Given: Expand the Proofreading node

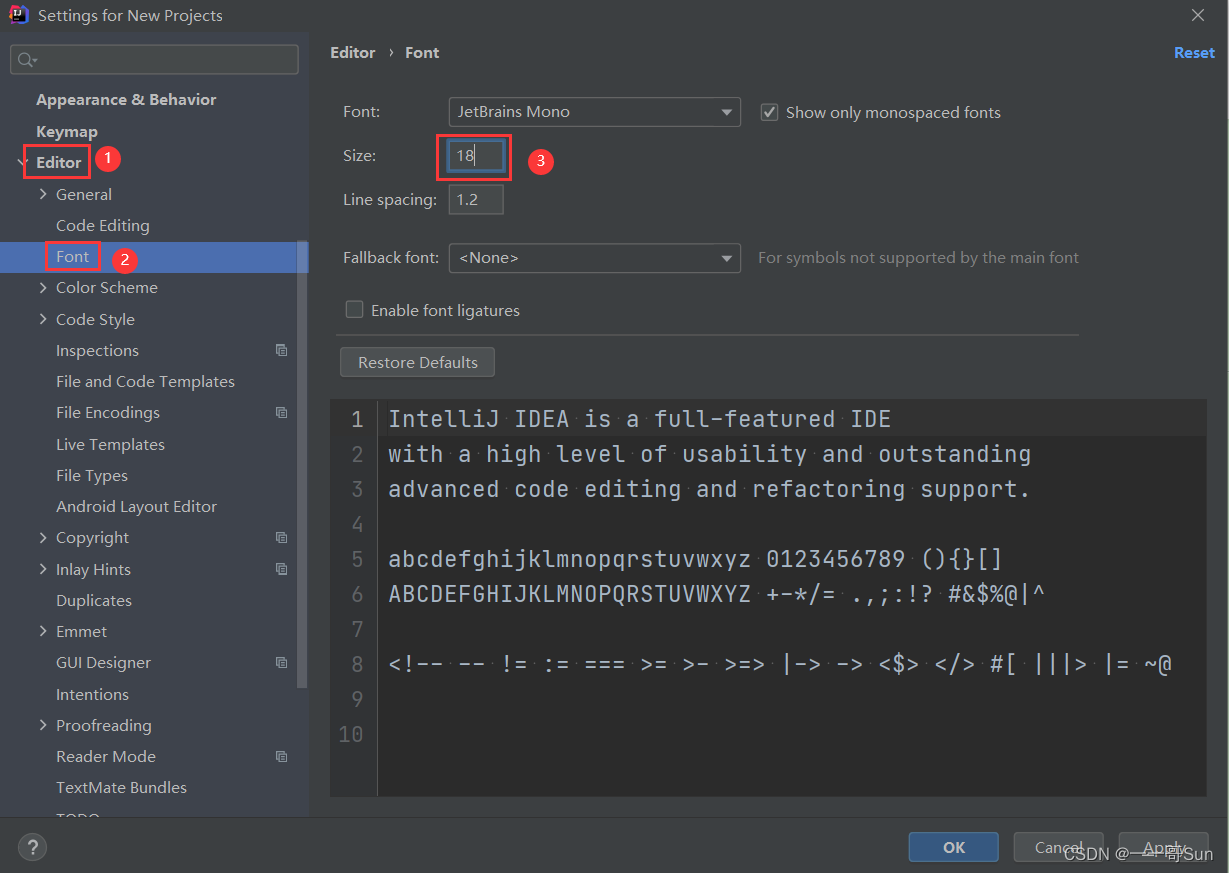Looking at the screenshot, I should (x=43, y=725).
